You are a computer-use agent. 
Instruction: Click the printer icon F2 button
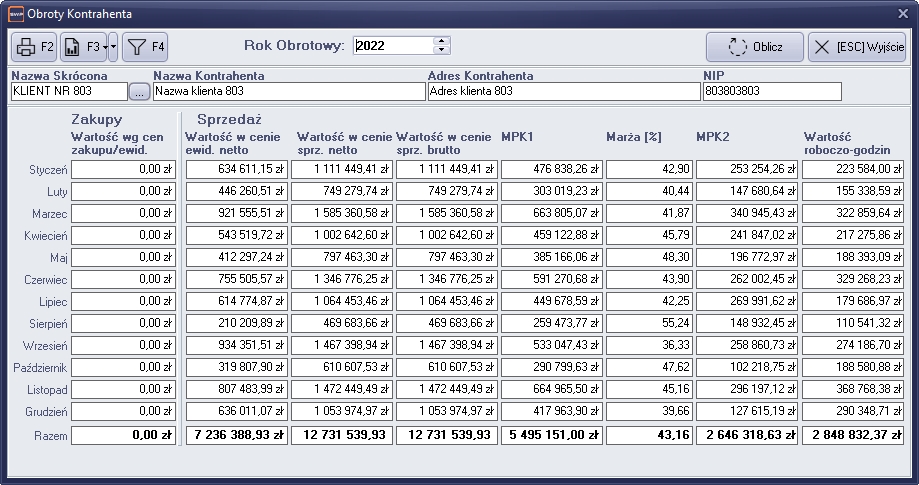point(34,47)
